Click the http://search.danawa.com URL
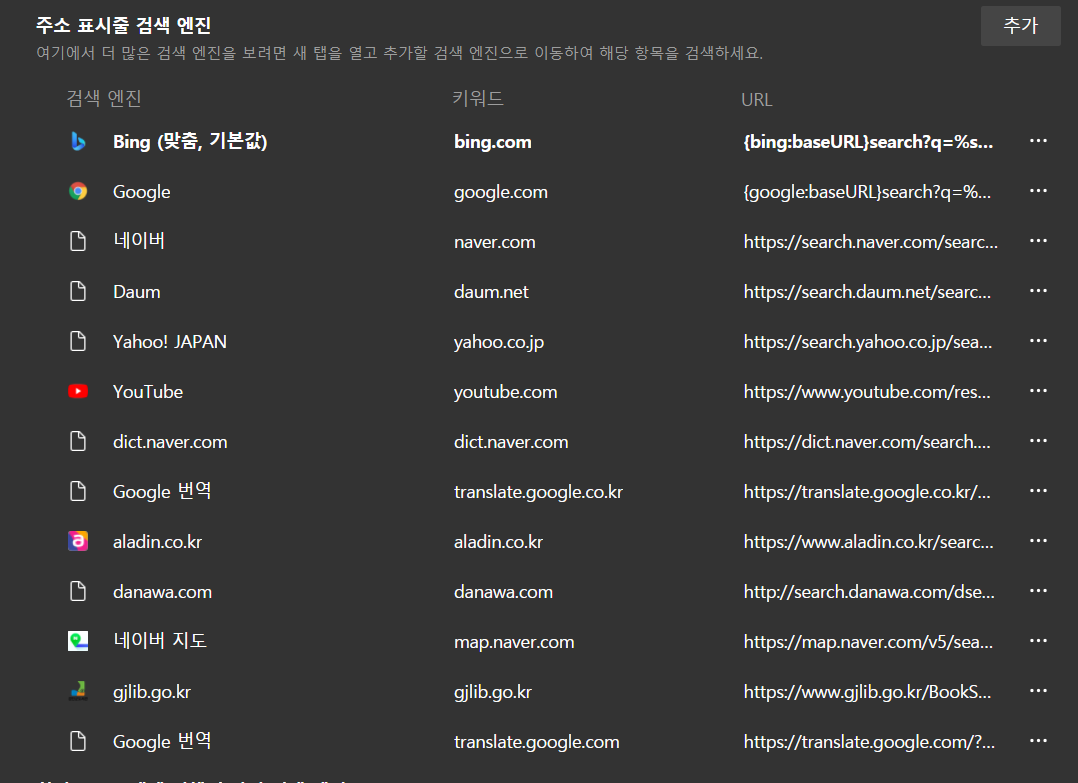This screenshot has height=783, width=1078. pyautogui.click(x=869, y=592)
